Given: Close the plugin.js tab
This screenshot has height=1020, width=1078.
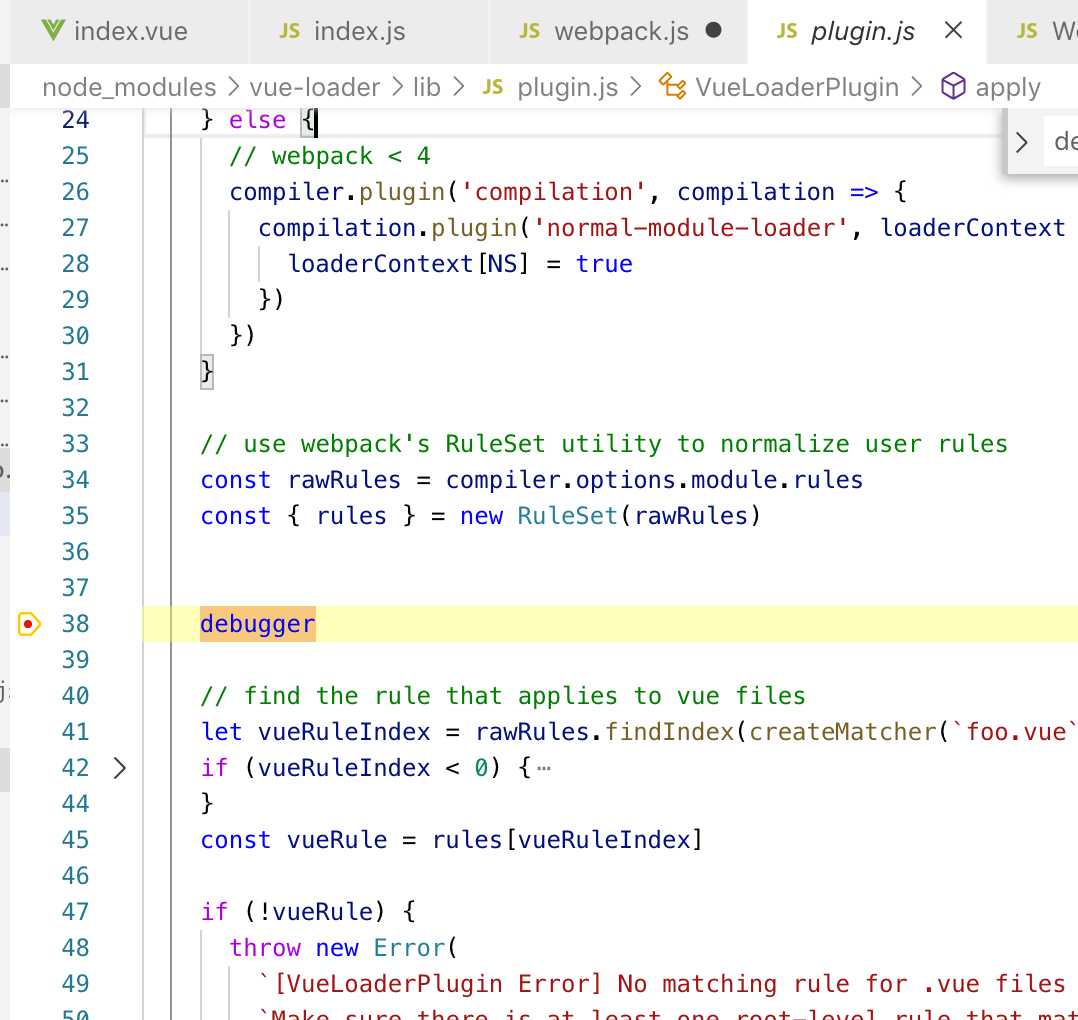Looking at the screenshot, I should click(954, 30).
